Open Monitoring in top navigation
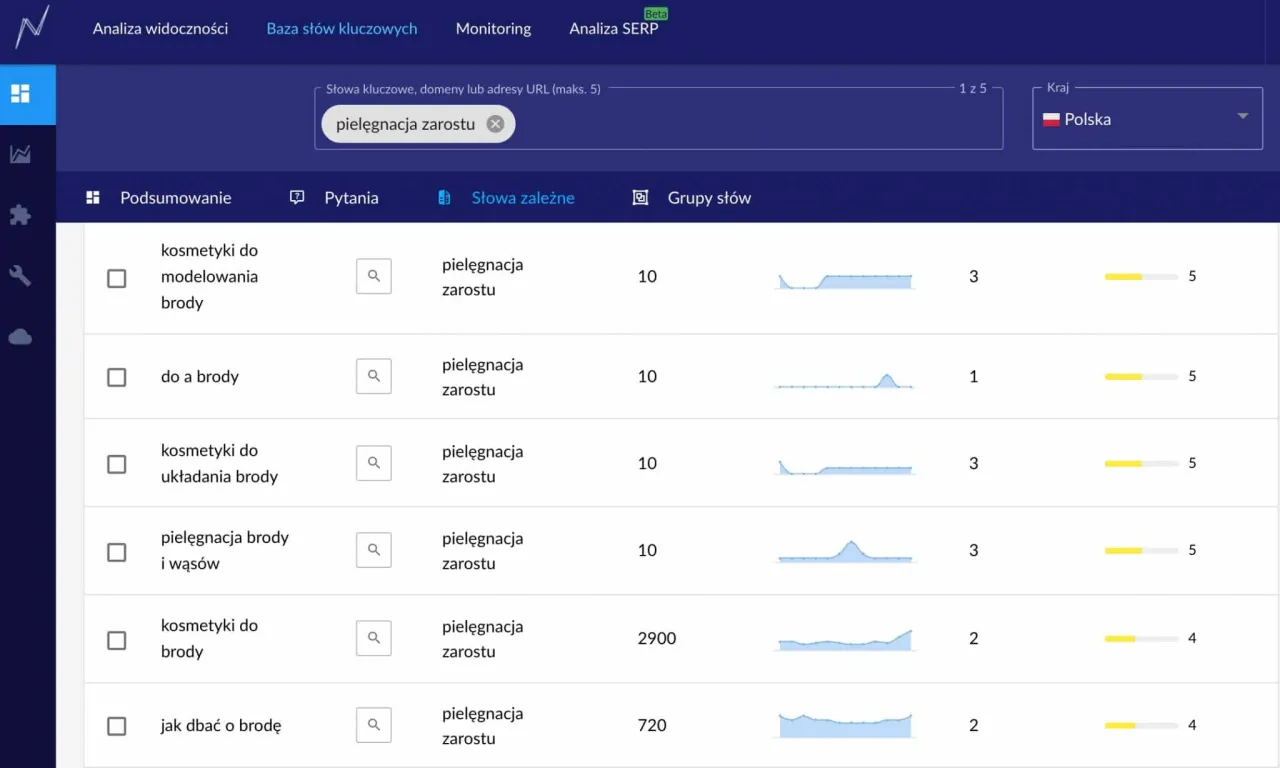The image size is (1280, 768). pyautogui.click(x=493, y=29)
